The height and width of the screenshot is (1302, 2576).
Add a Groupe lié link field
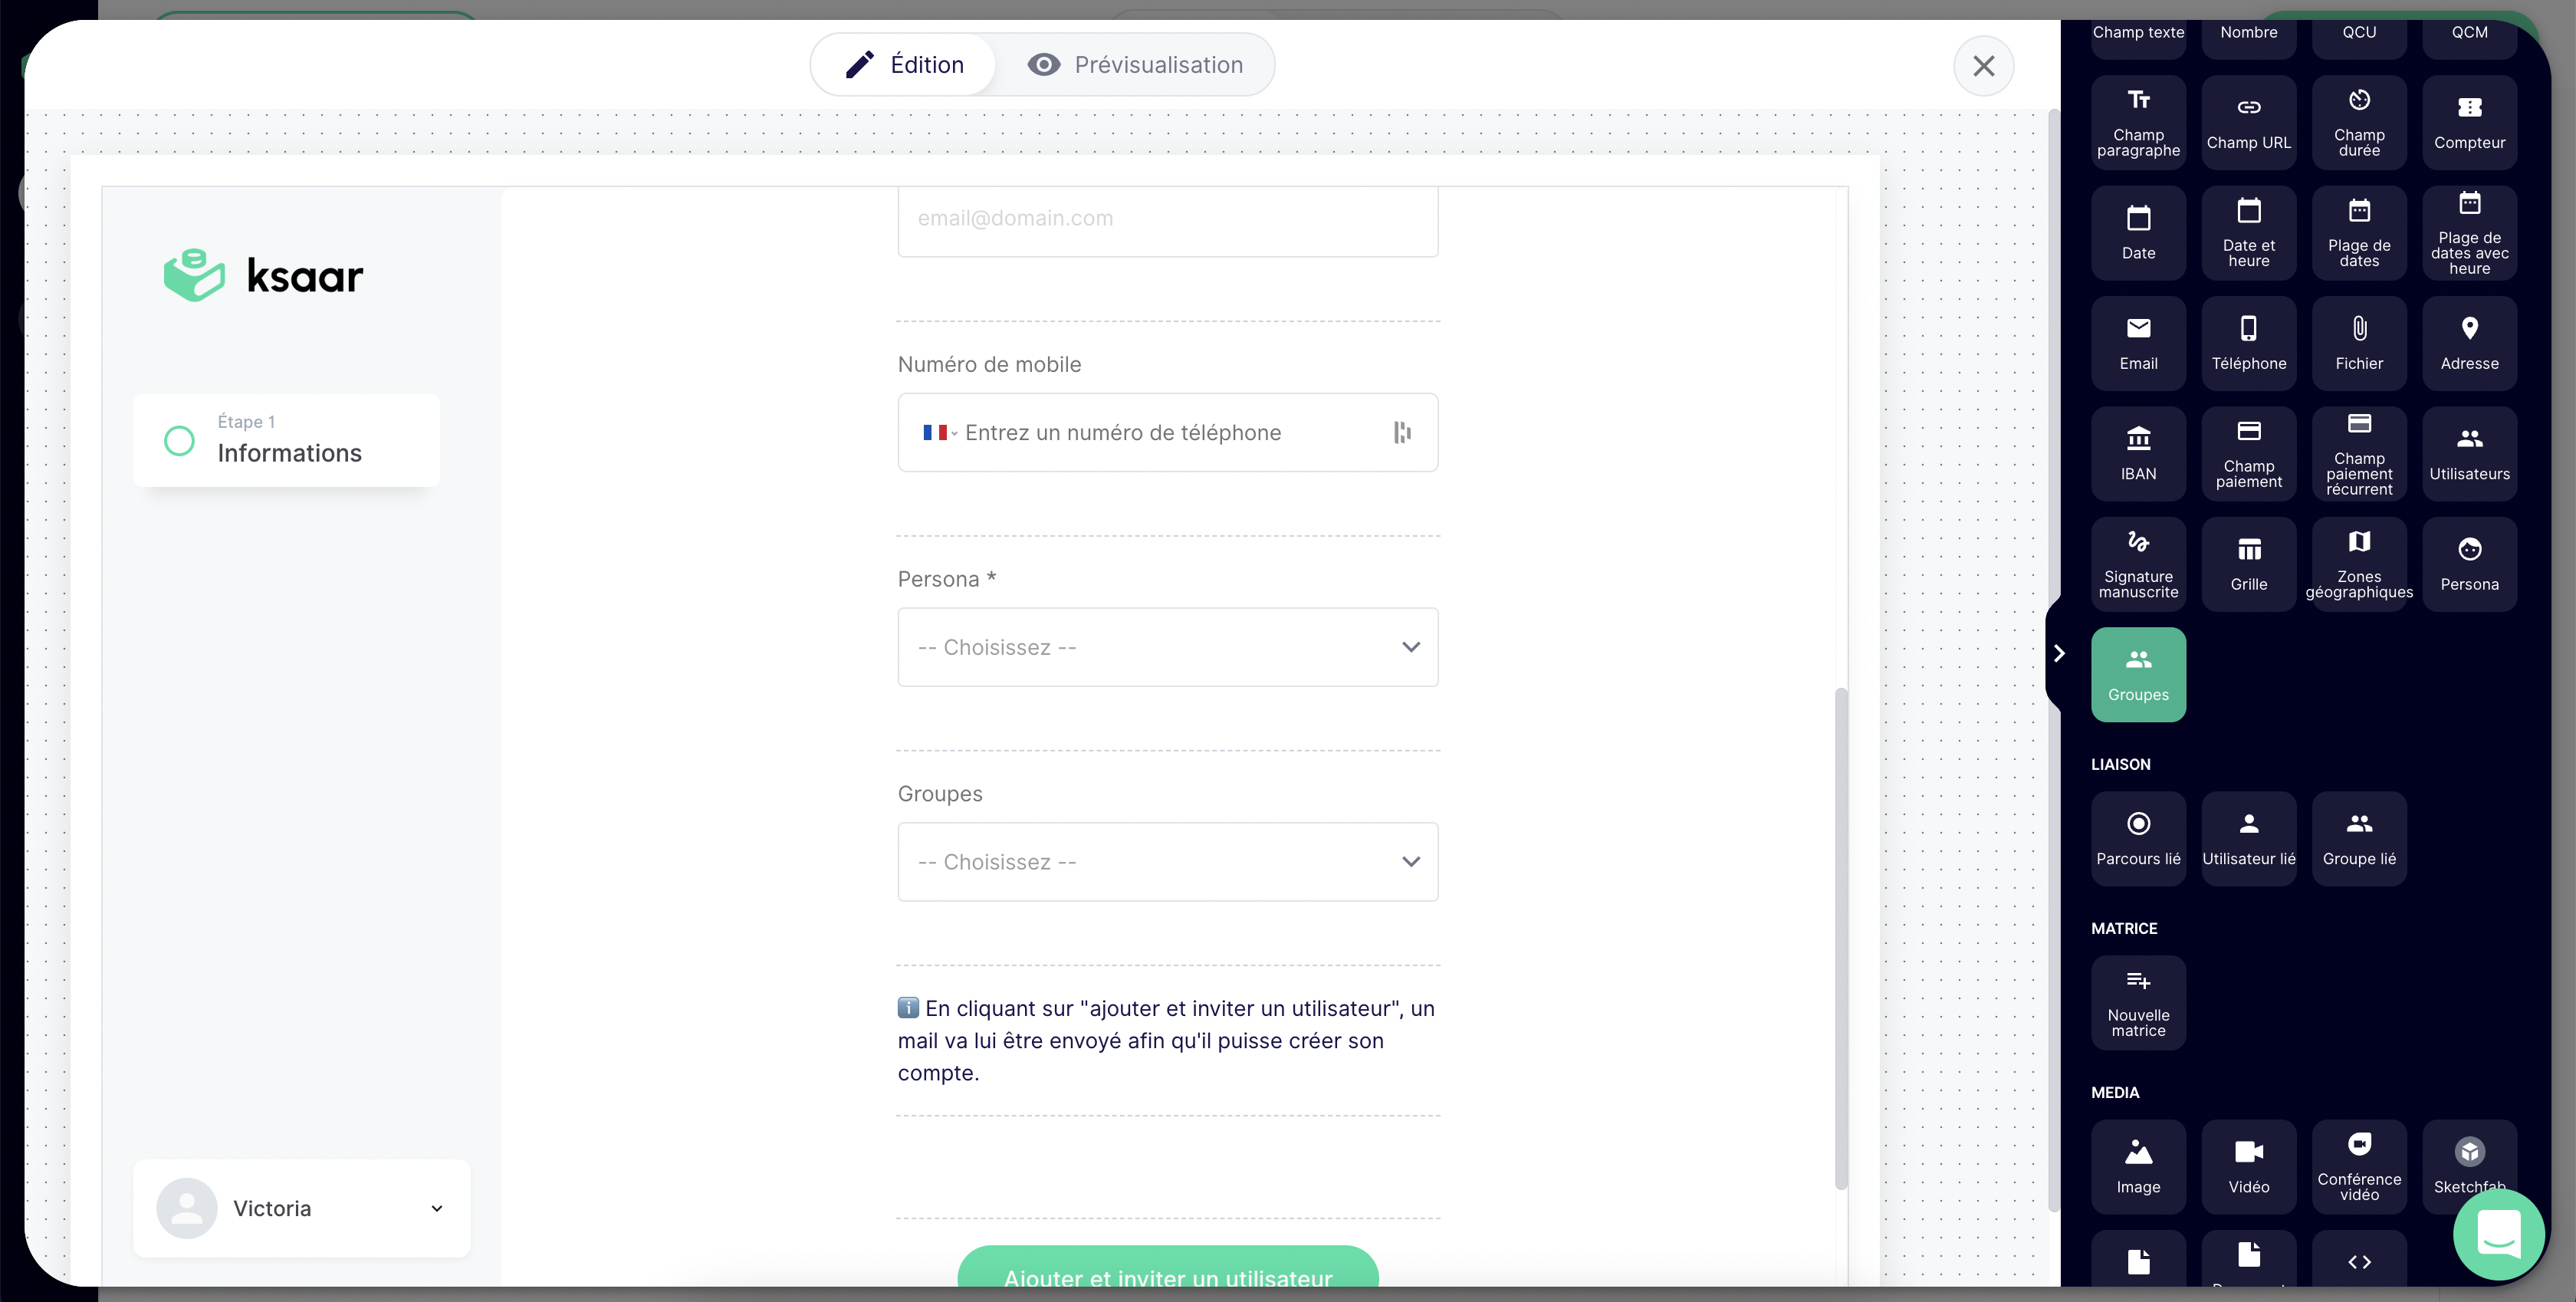point(2359,839)
